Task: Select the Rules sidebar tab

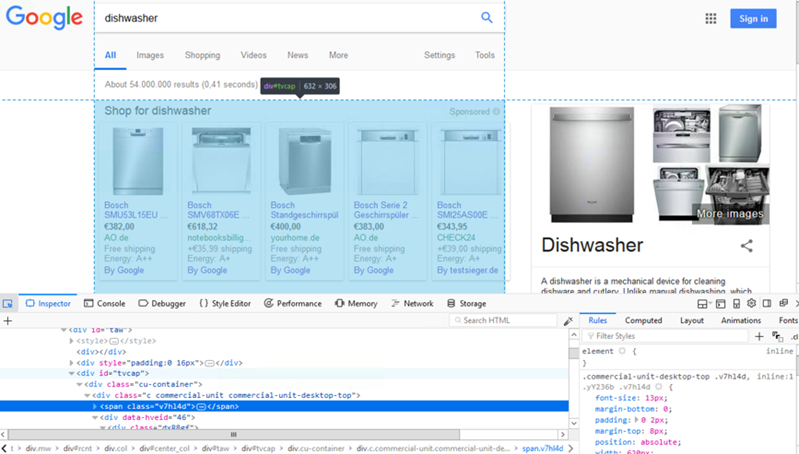Action: point(597,321)
